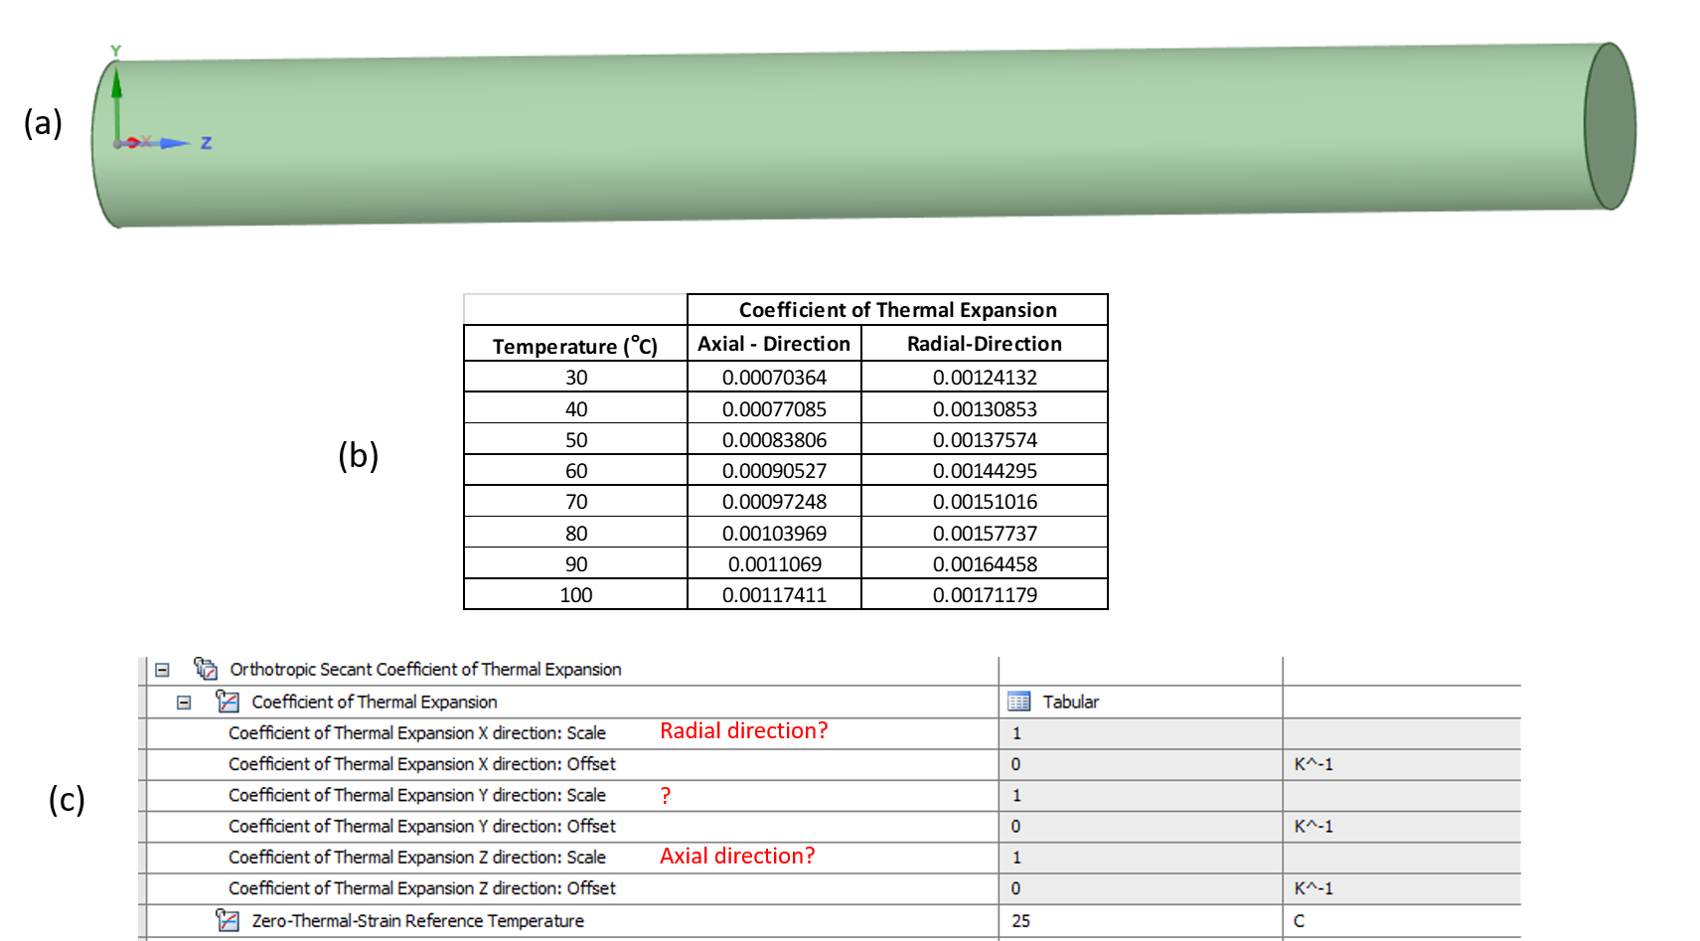The image size is (1700, 941).
Task: Edit X direction Scale value 1
Action: 1140,733
